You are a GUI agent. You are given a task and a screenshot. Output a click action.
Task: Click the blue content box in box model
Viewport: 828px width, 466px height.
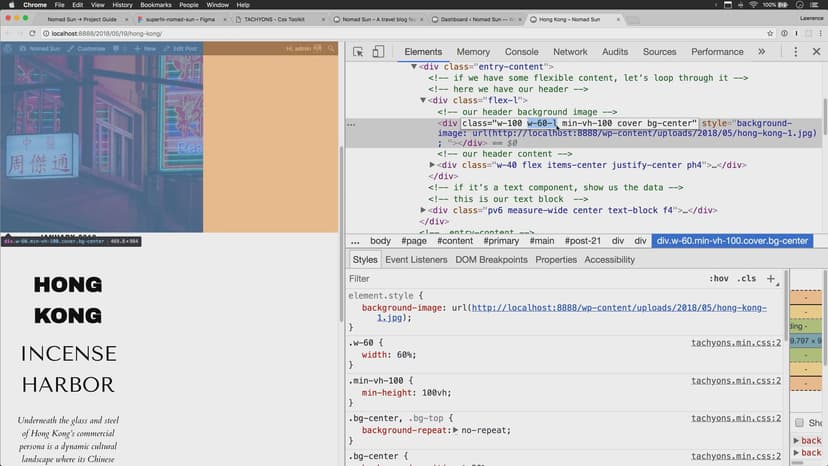(x=806, y=340)
